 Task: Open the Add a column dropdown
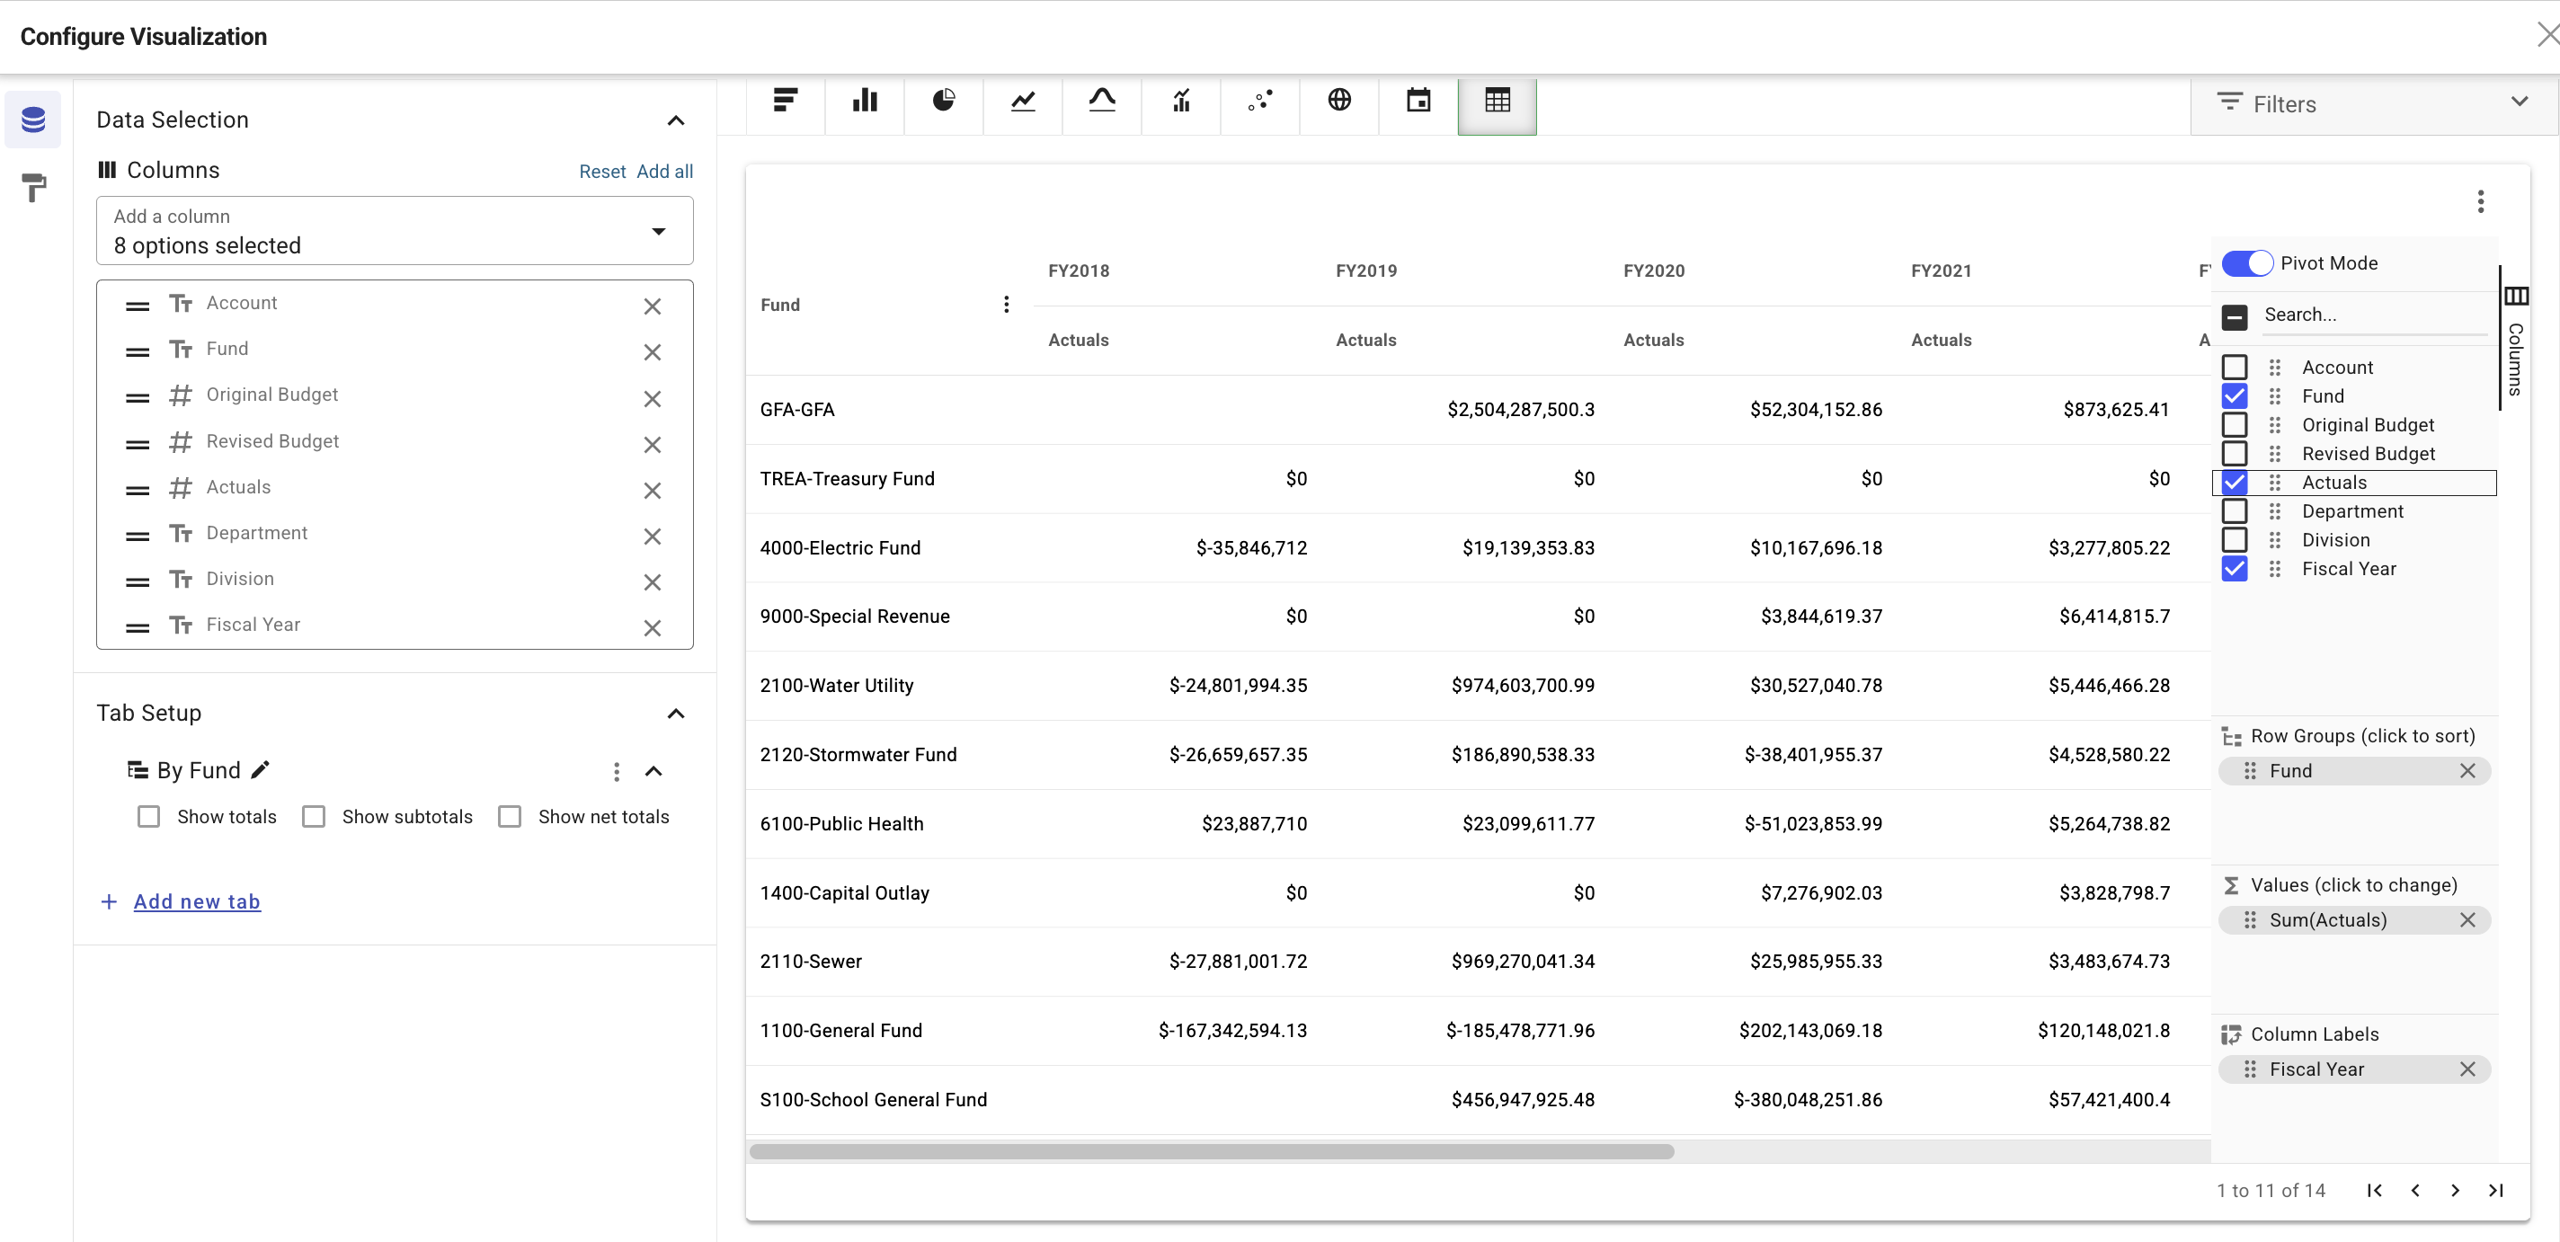click(x=394, y=231)
